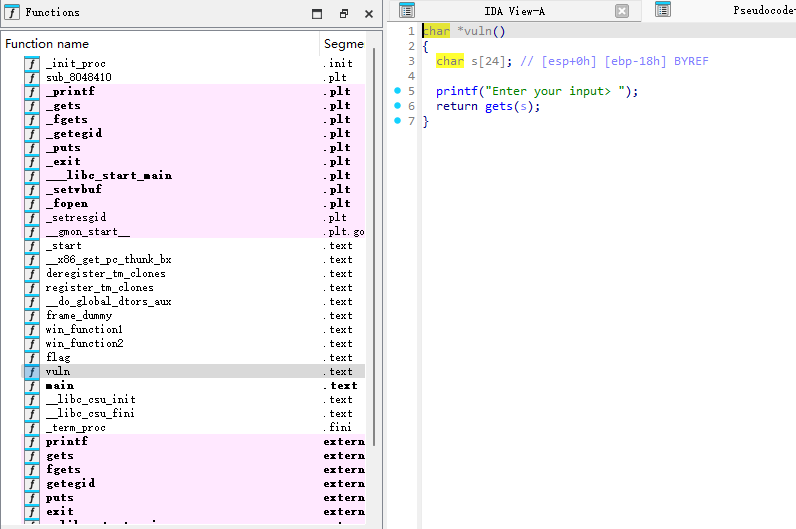The width and height of the screenshot is (796, 529).
Task: Toggle breakpoint dot on line 7
Action: [x=398, y=121]
